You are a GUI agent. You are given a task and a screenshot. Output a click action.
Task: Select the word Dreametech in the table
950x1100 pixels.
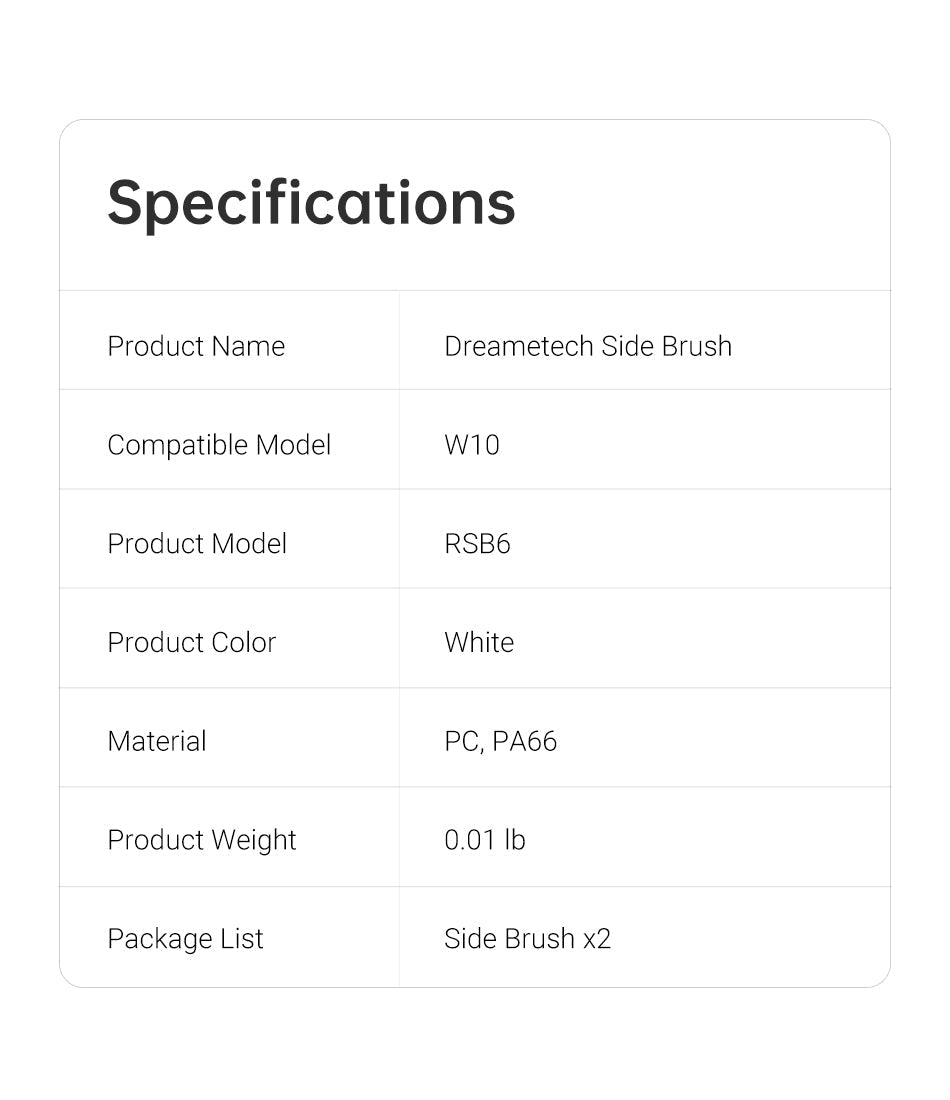[519, 346]
